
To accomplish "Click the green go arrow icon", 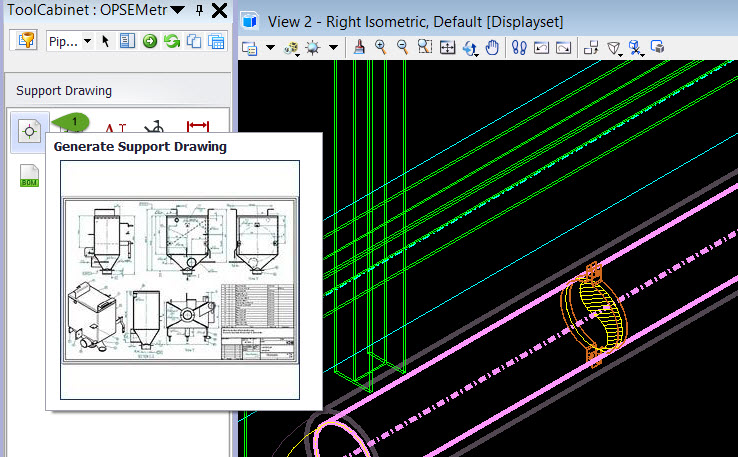I will (150, 41).
